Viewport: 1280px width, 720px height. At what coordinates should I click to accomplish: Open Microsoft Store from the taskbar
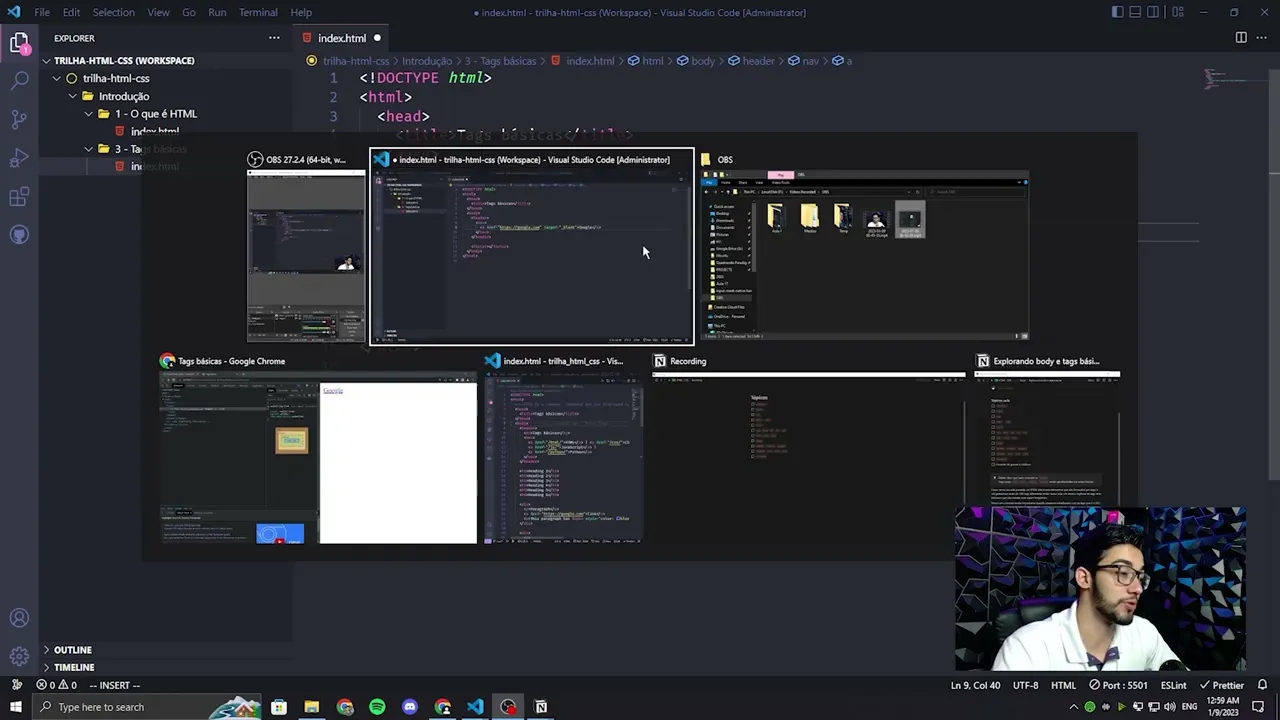click(279, 707)
